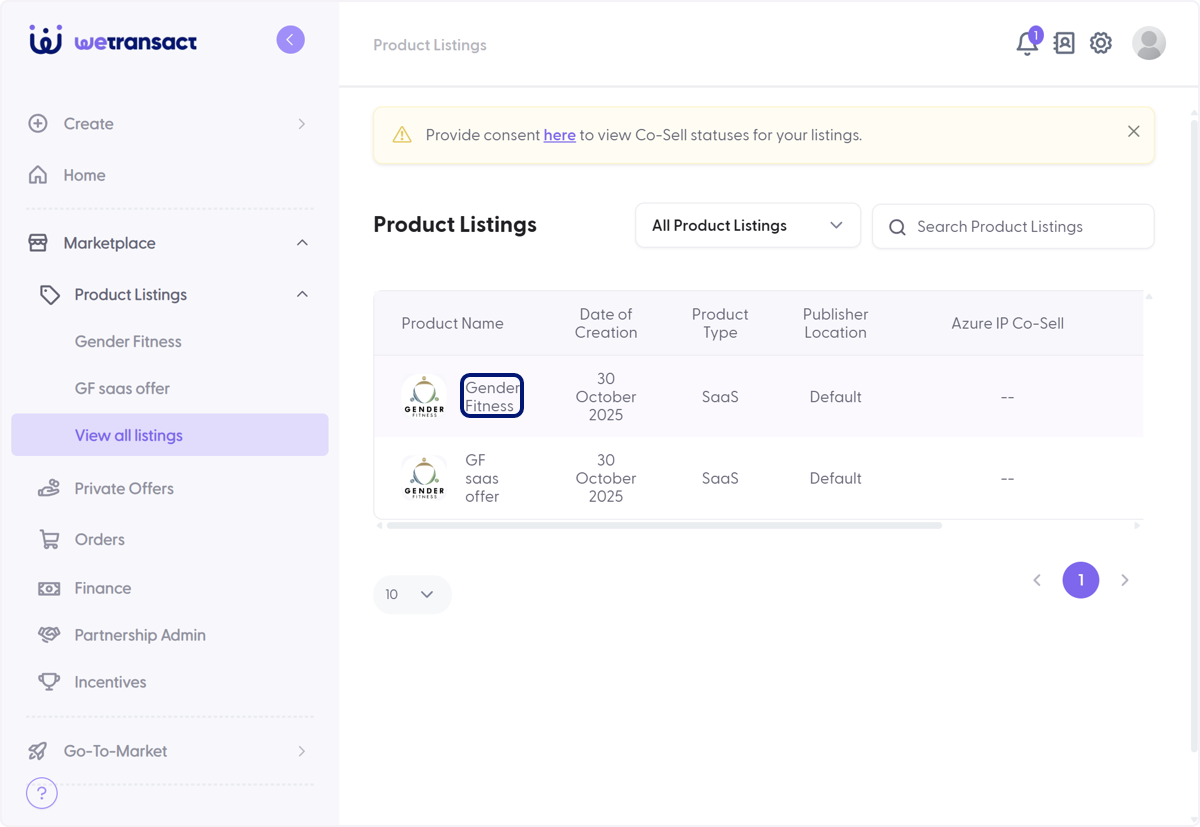1200x827 pixels.
Task: Click the Azure IP Co-Sell column header
Action: point(1007,324)
